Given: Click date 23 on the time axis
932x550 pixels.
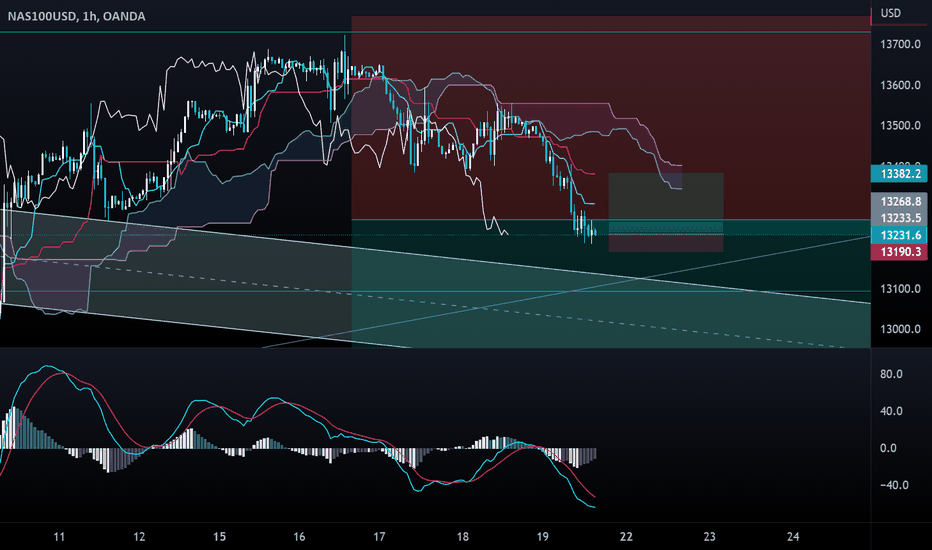Looking at the screenshot, I should coord(709,537).
